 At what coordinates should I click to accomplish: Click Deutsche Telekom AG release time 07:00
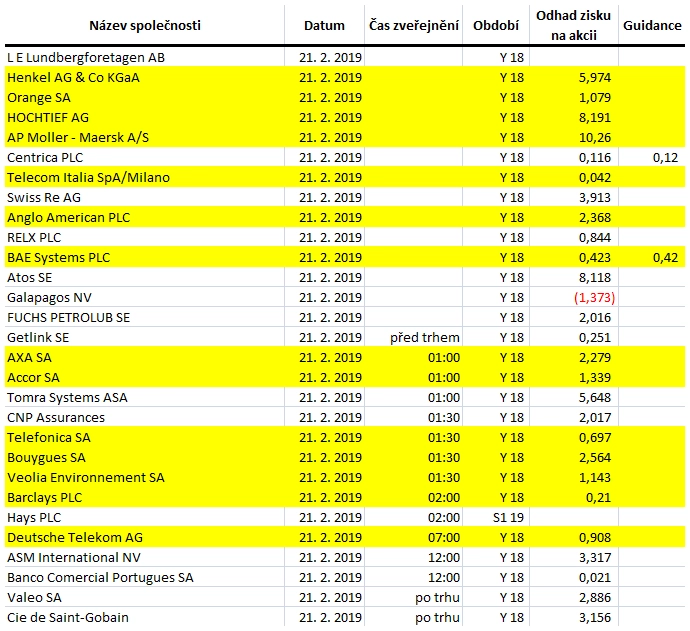pyautogui.click(x=444, y=537)
